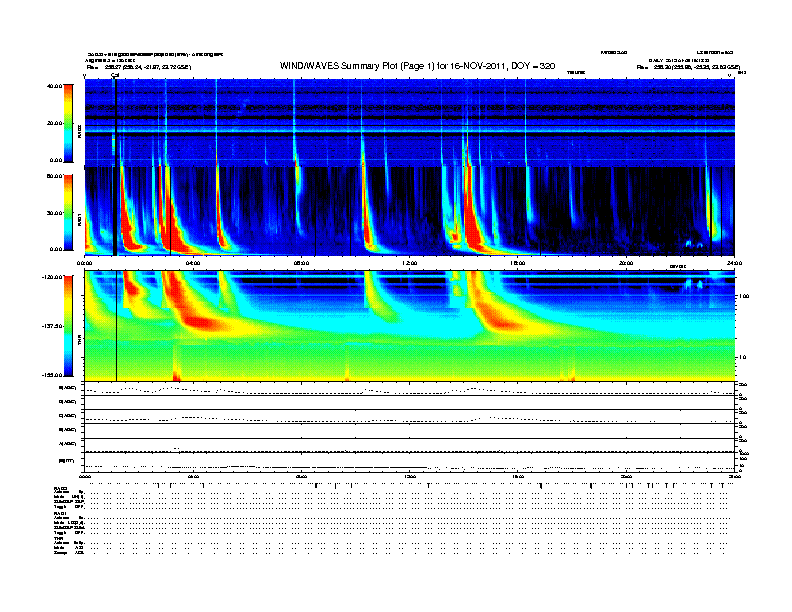Click the RAD2 intensity color bar

tap(68, 123)
